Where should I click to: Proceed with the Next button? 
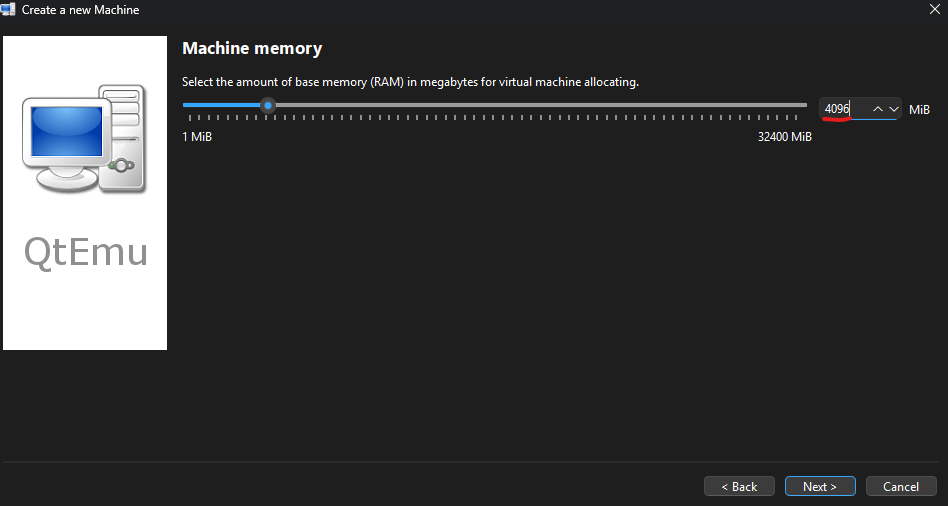[819, 487]
